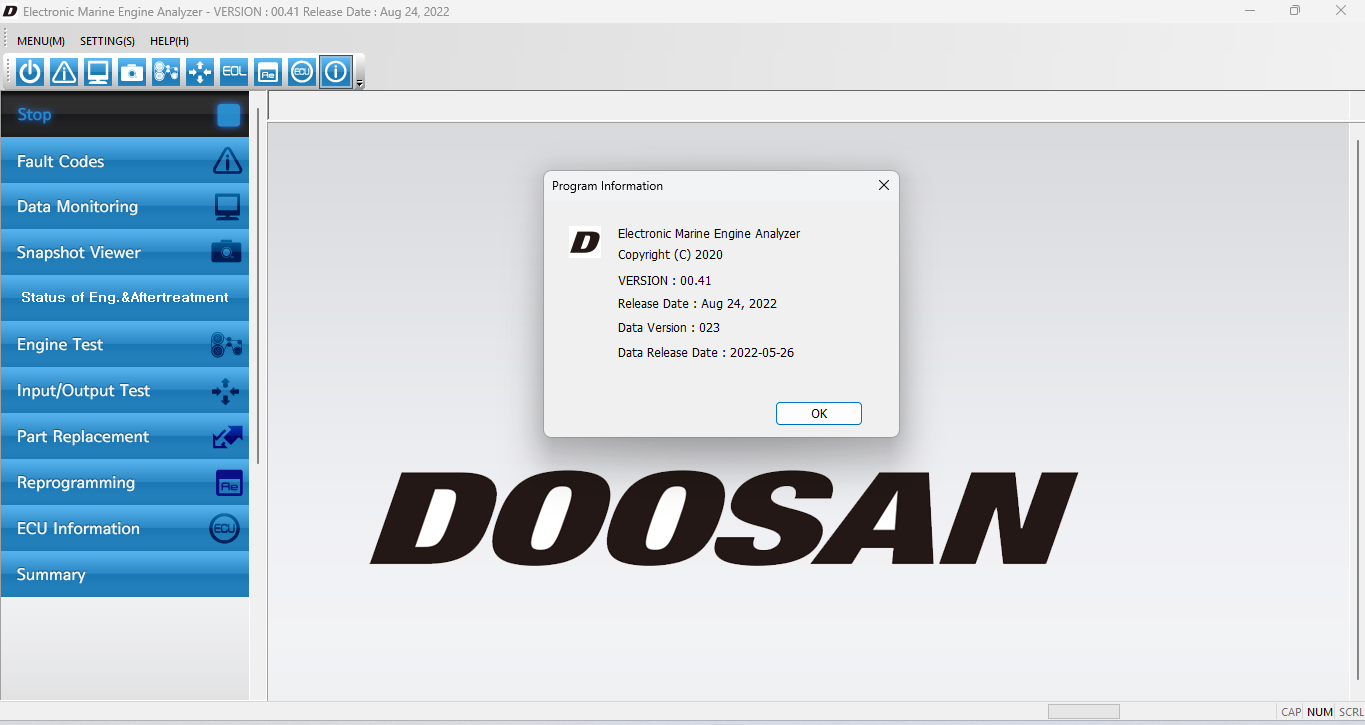
Task: Click the NUM indicator in status bar
Action: 1320,712
